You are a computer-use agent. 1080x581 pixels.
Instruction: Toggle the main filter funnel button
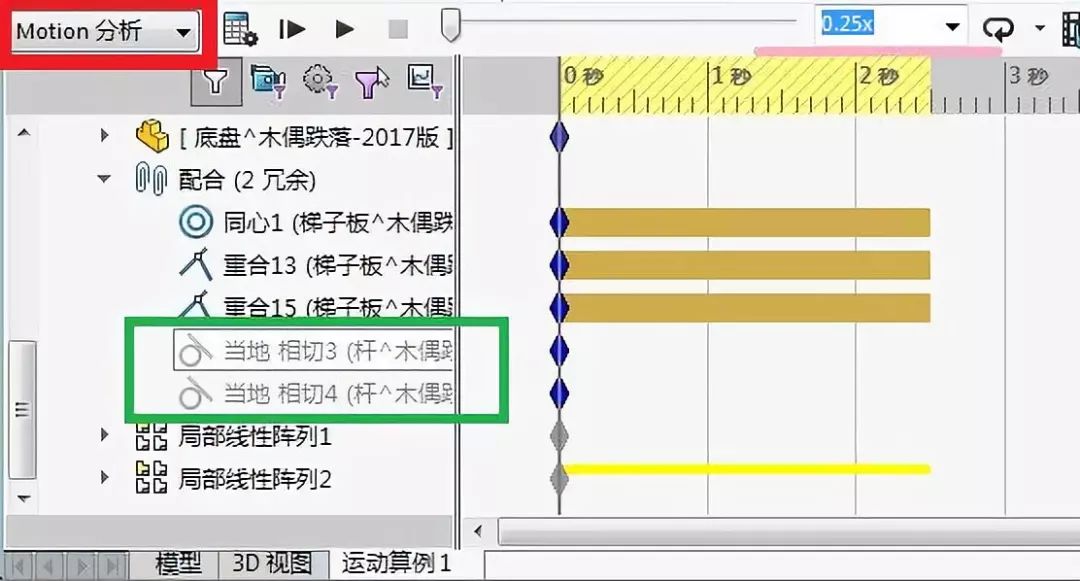(218, 83)
